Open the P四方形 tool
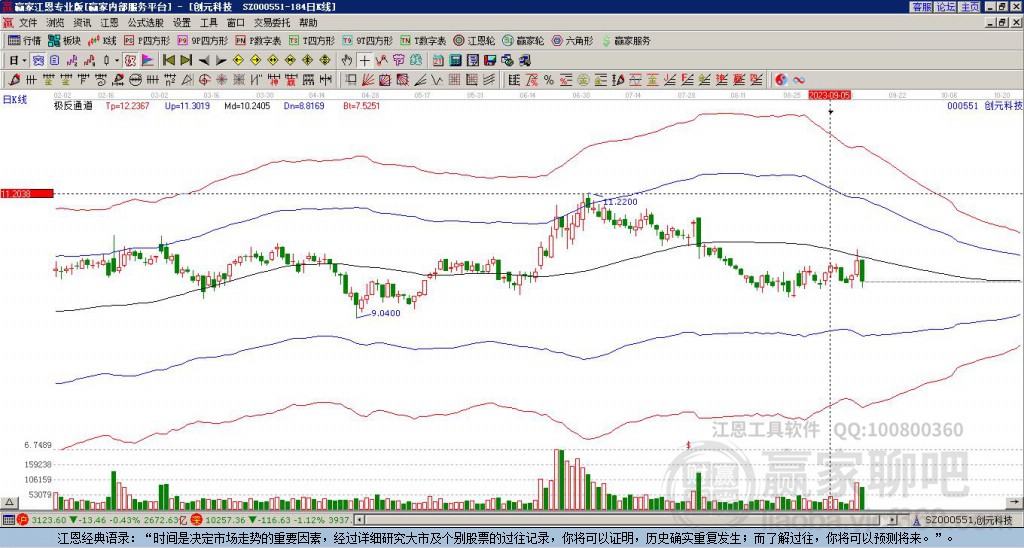The width and height of the screenshot is (1024, 548). (147, 40)
